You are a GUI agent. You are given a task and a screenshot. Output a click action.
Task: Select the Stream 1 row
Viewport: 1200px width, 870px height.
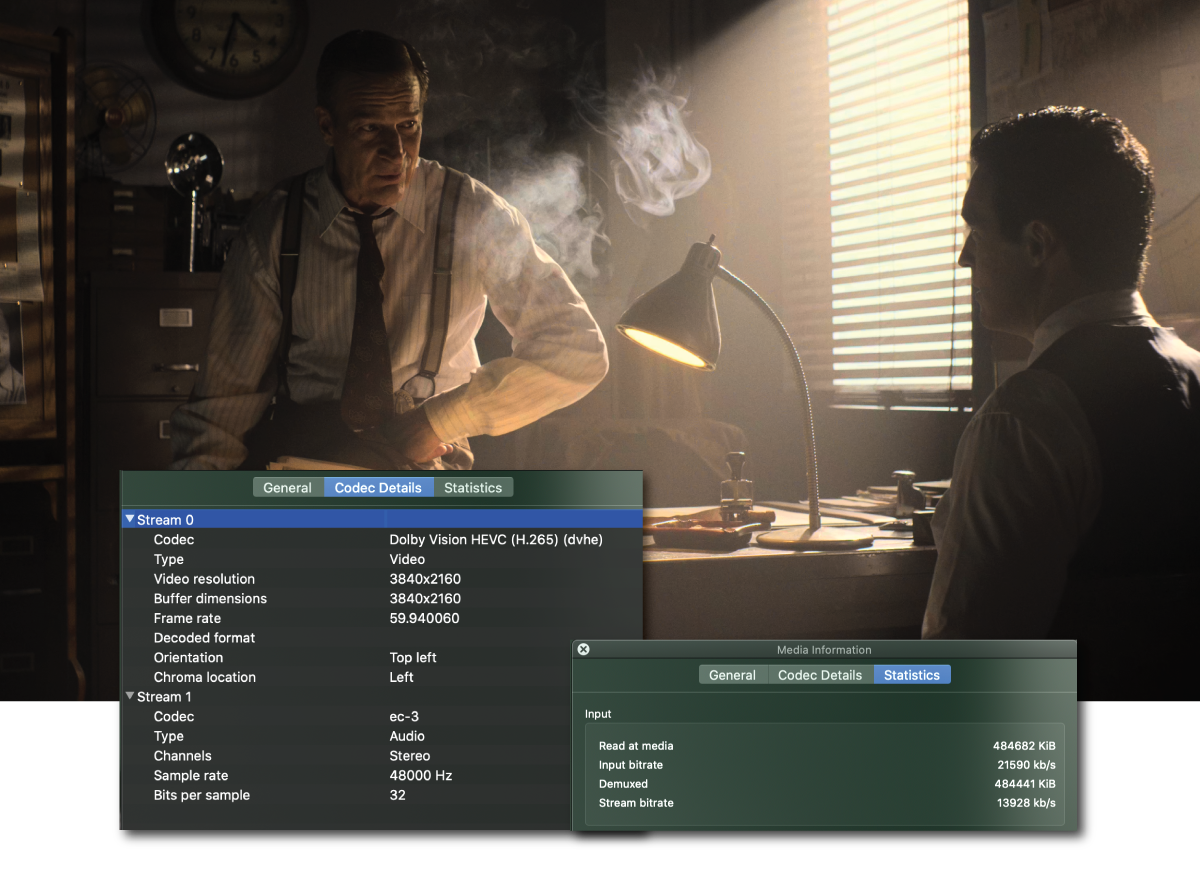coord(382,696)
